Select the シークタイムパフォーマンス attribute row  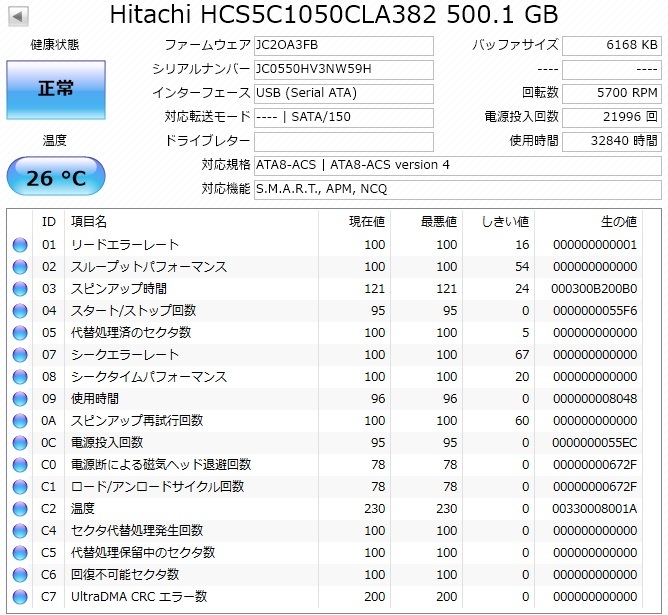point(327,377)
